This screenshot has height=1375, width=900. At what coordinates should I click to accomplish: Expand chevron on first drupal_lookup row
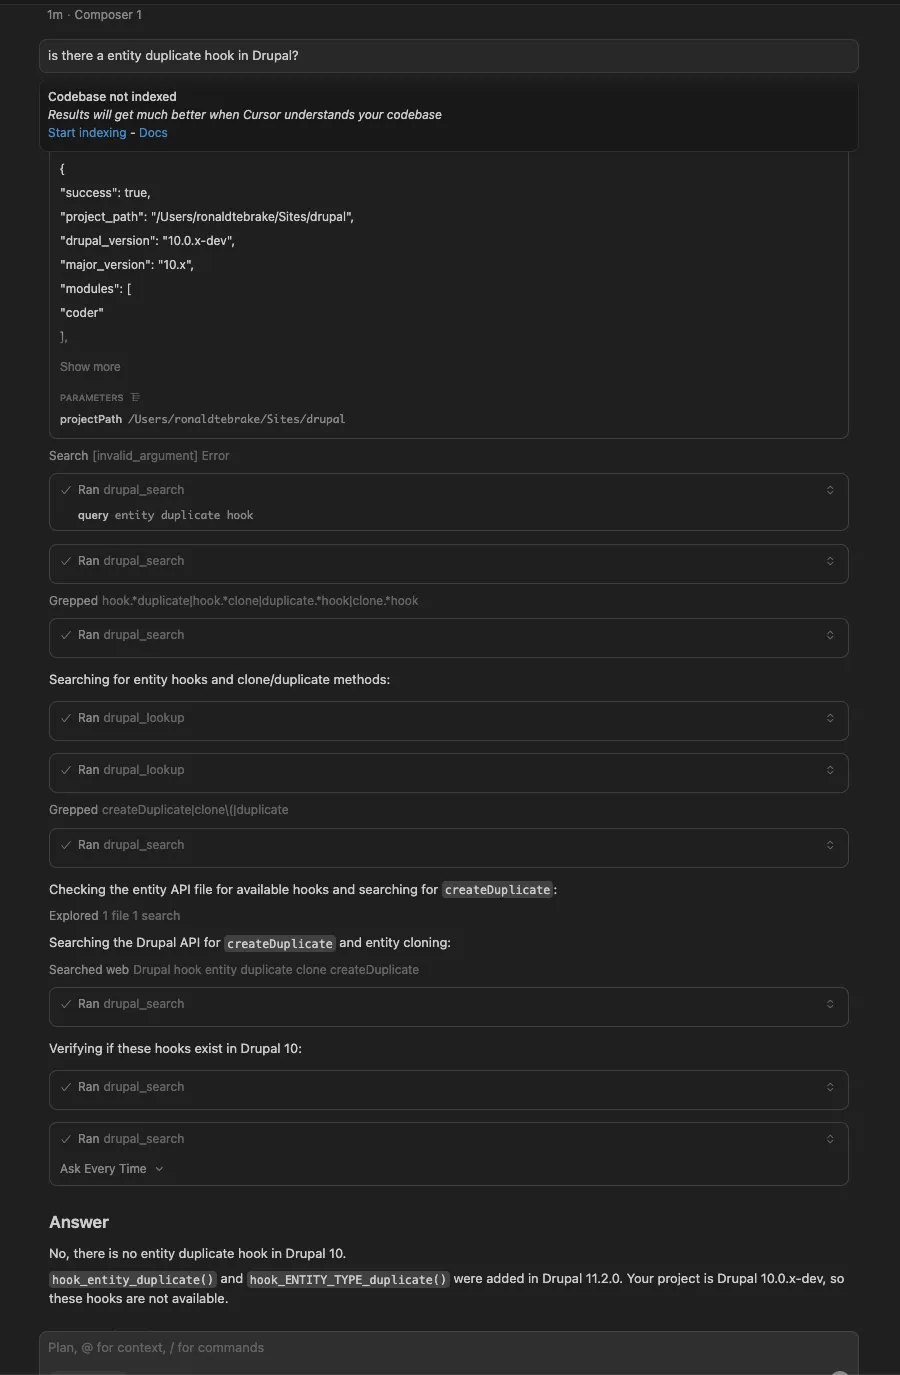click(829, 718)
